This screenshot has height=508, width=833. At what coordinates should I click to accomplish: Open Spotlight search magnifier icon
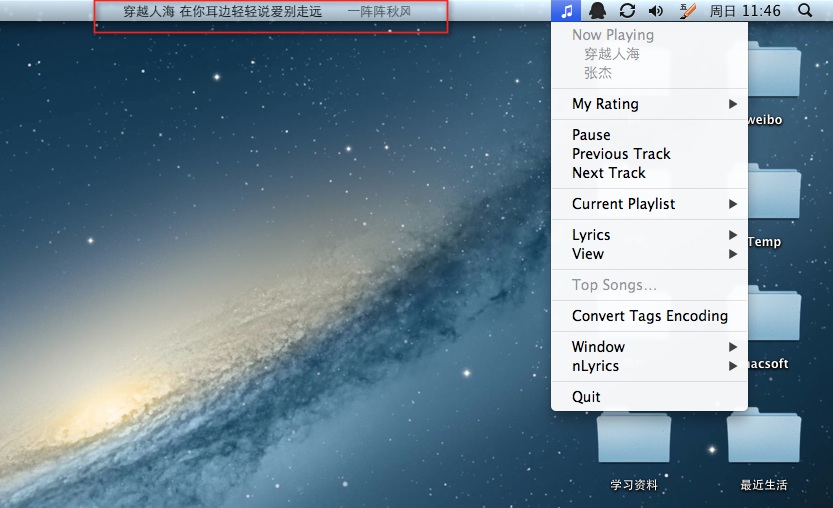[805, 11]
